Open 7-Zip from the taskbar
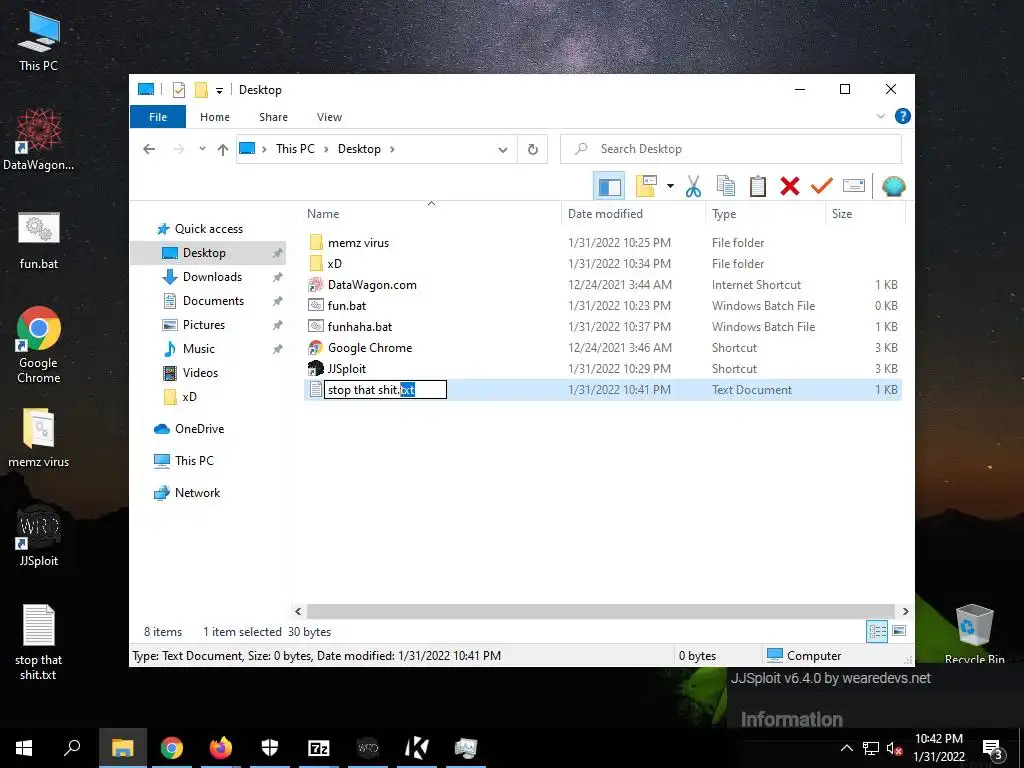The height and width of the screenshot is (768, 1024). point(319,748)
